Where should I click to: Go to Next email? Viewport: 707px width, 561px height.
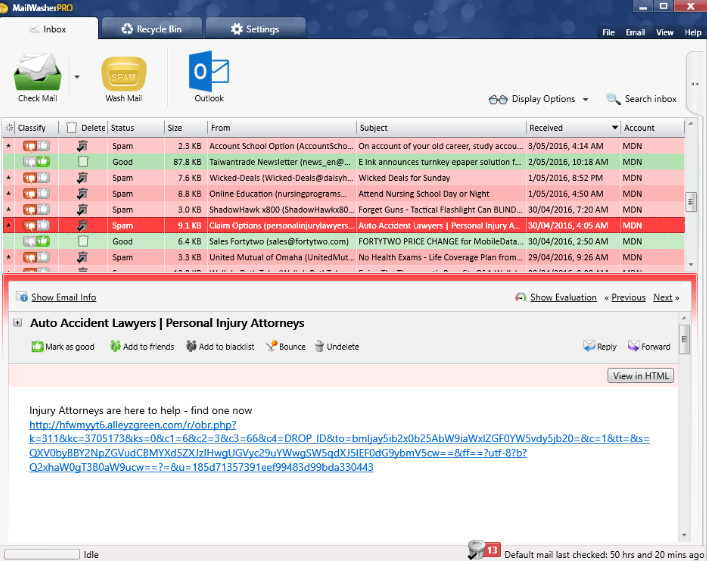(x=663, y=297)
